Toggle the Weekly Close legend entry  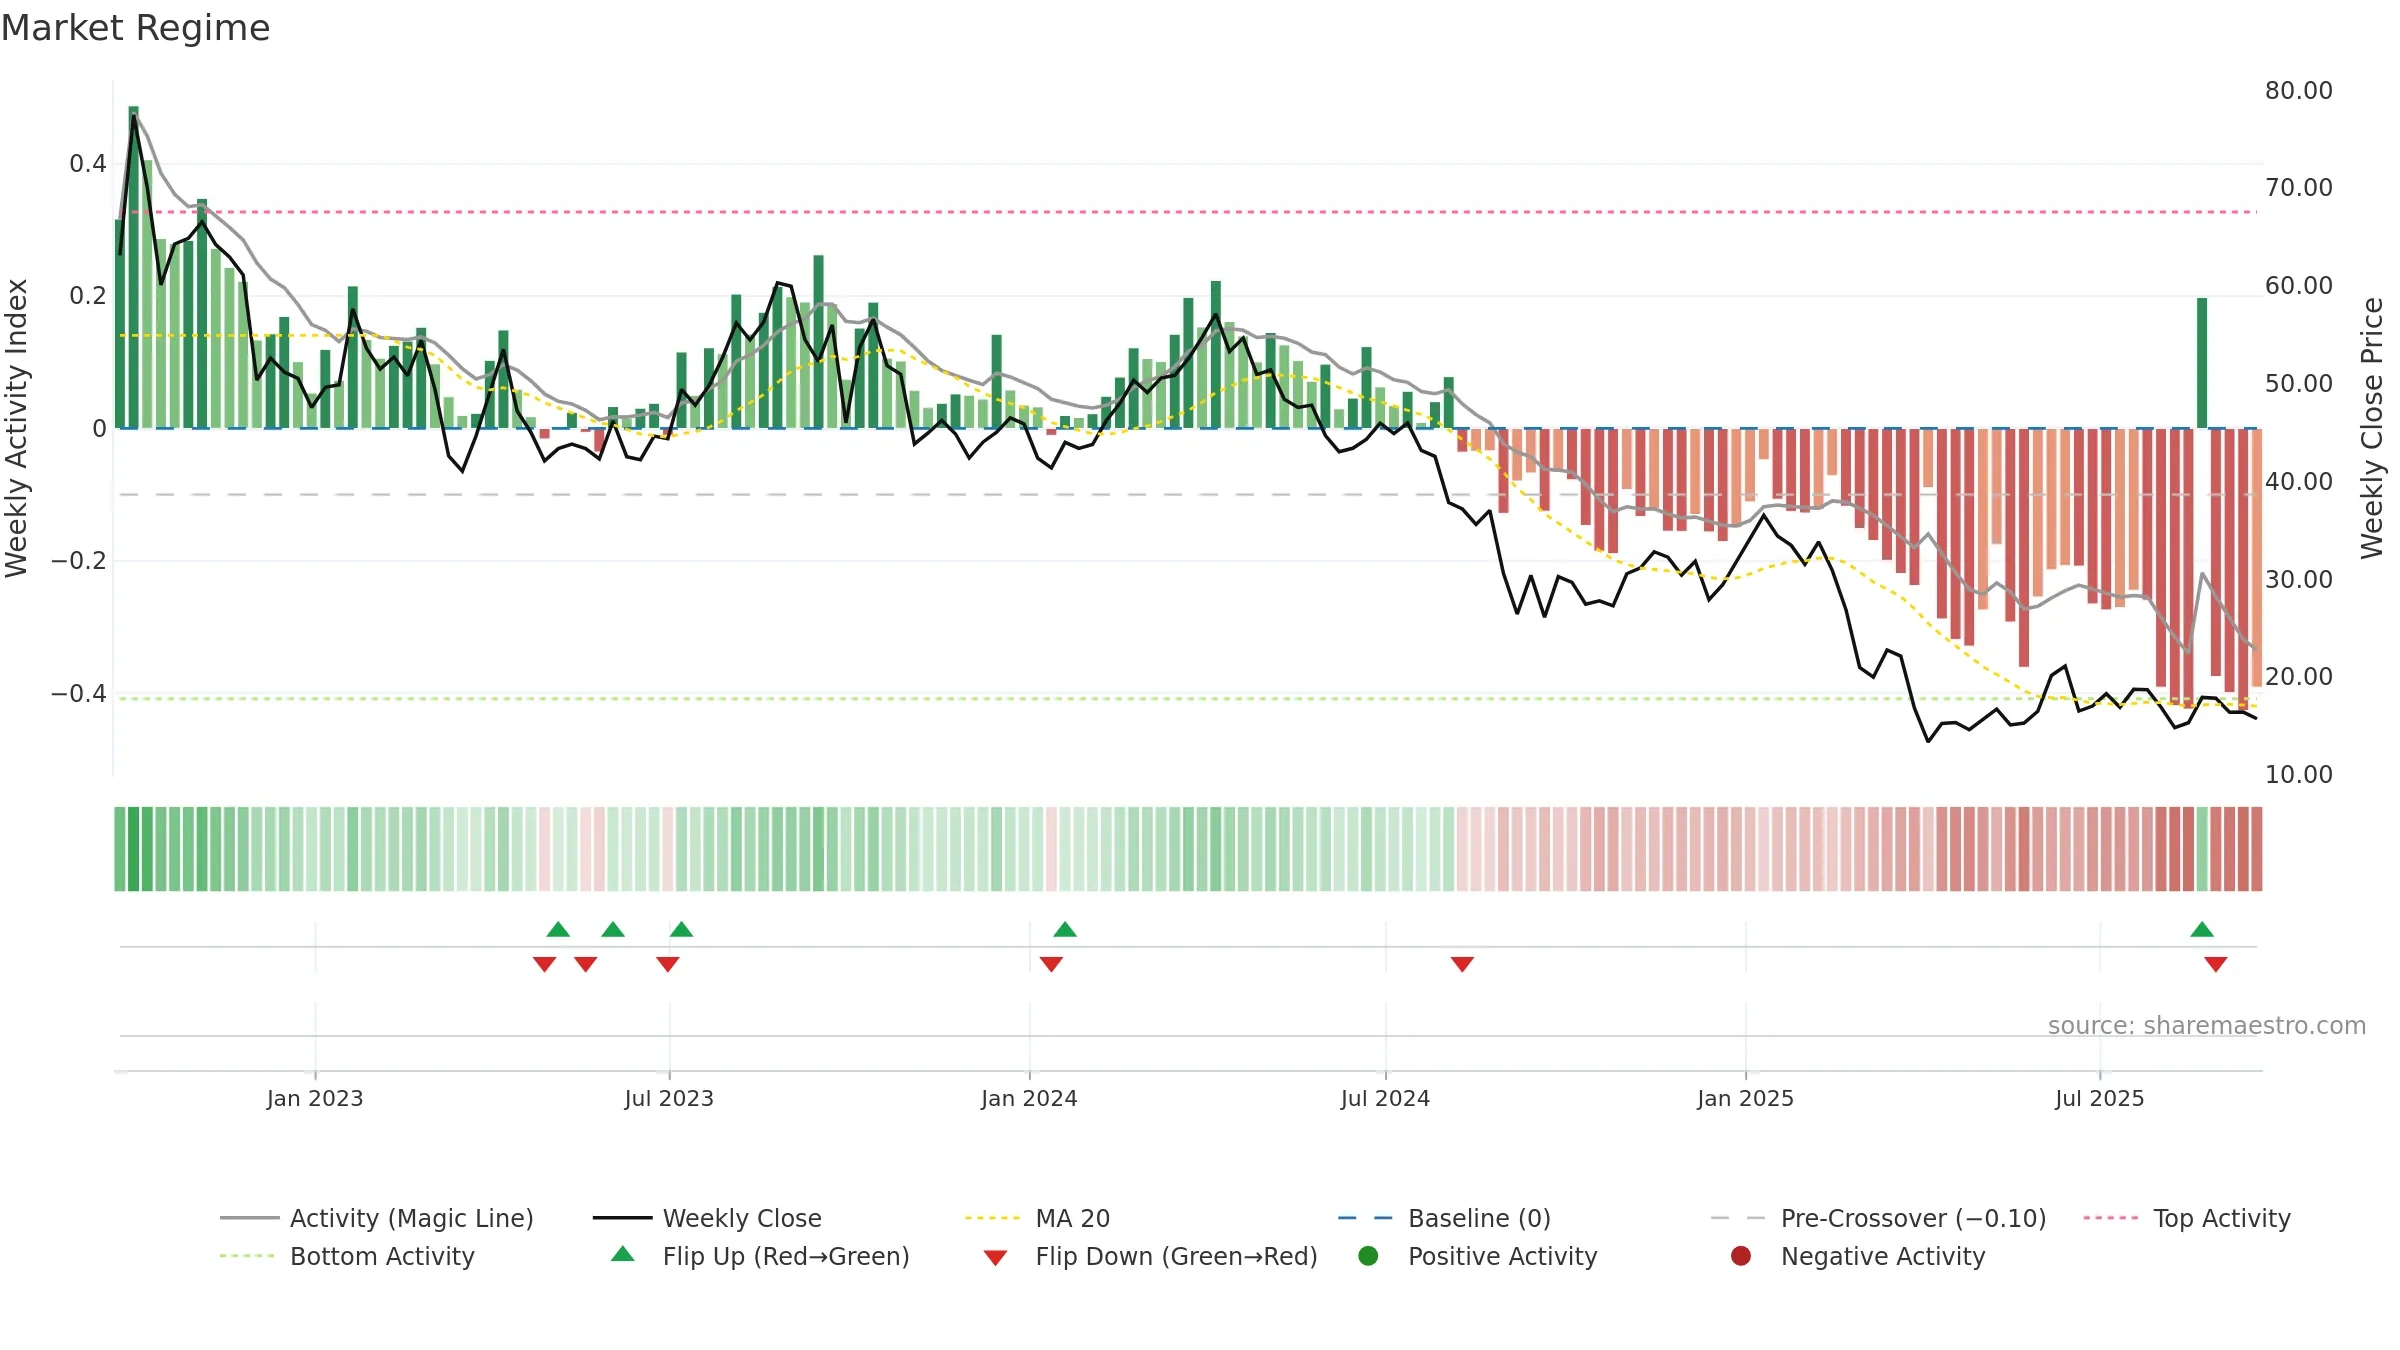coord(707,1218)
